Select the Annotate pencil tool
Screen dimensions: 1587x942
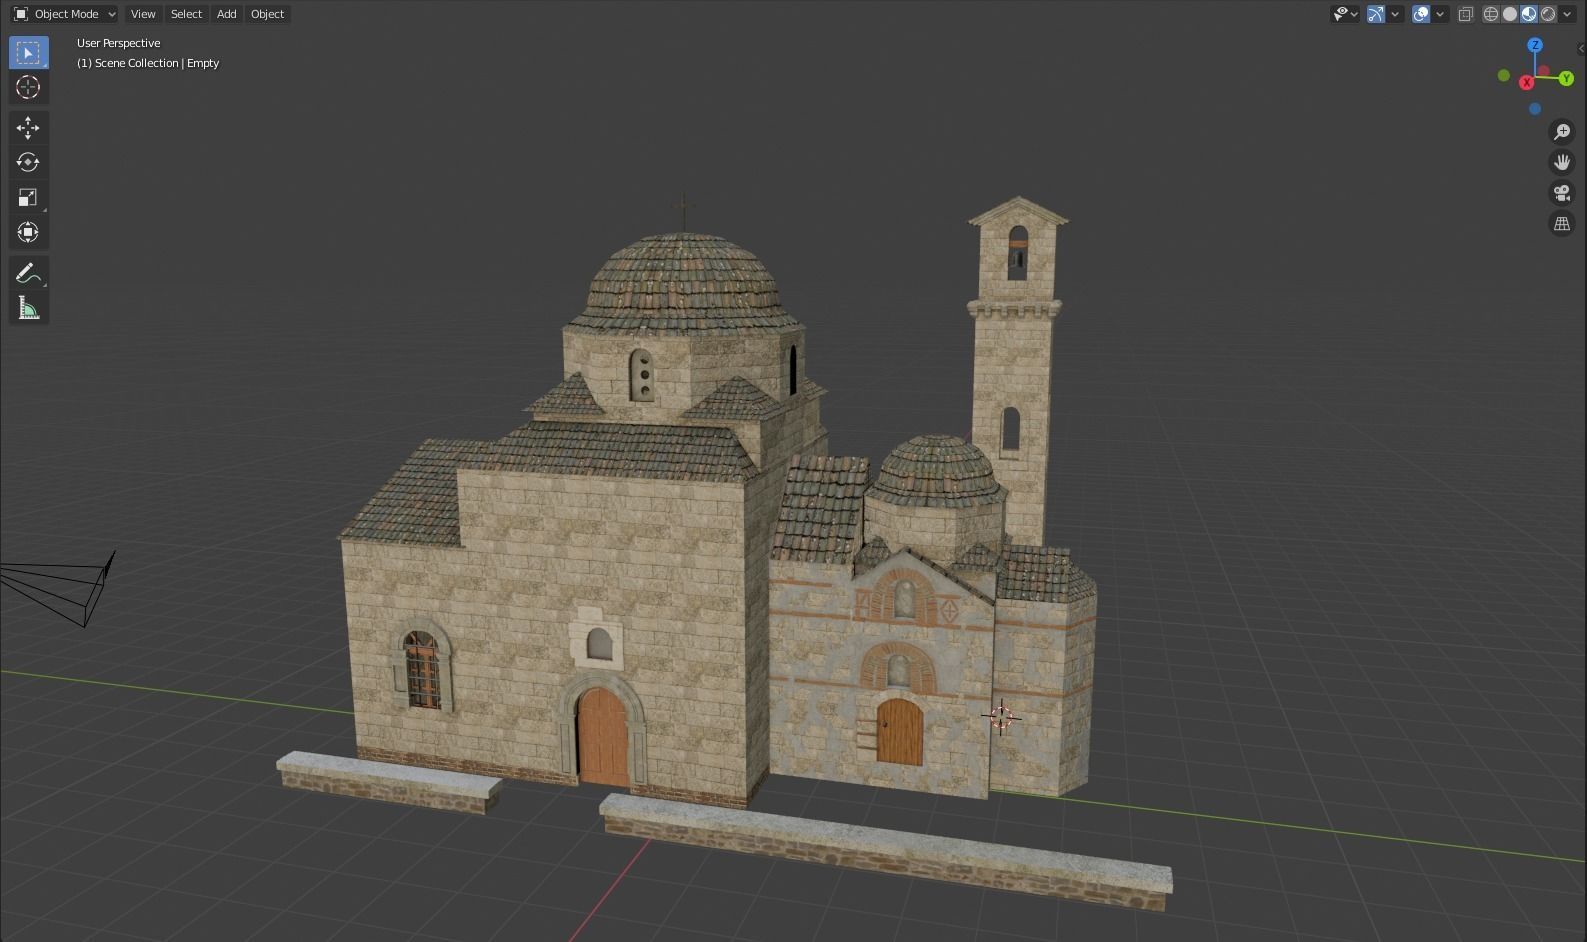(x=28, y=272)
